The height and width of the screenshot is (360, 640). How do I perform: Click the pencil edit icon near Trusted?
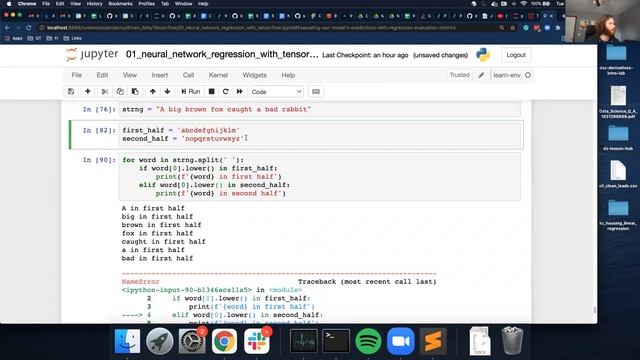point(481,75)
